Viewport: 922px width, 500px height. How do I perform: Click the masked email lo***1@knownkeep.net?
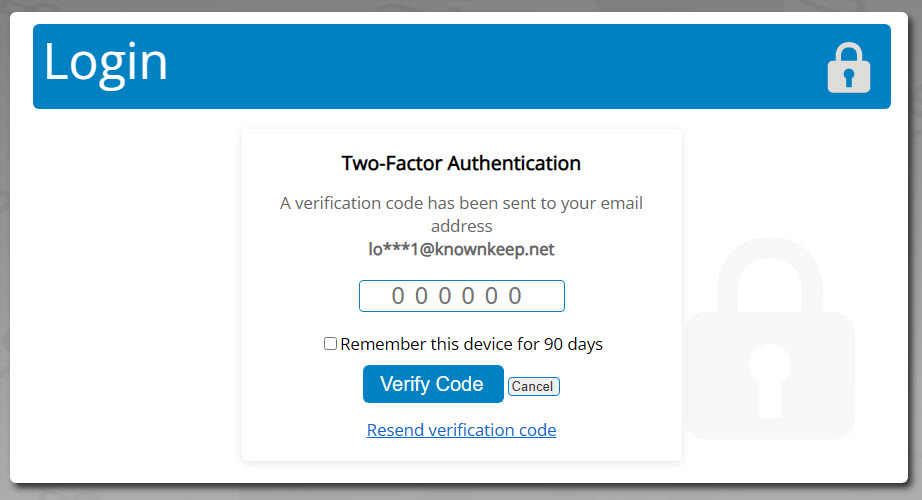pyautogui.click(x=462, y=249)
